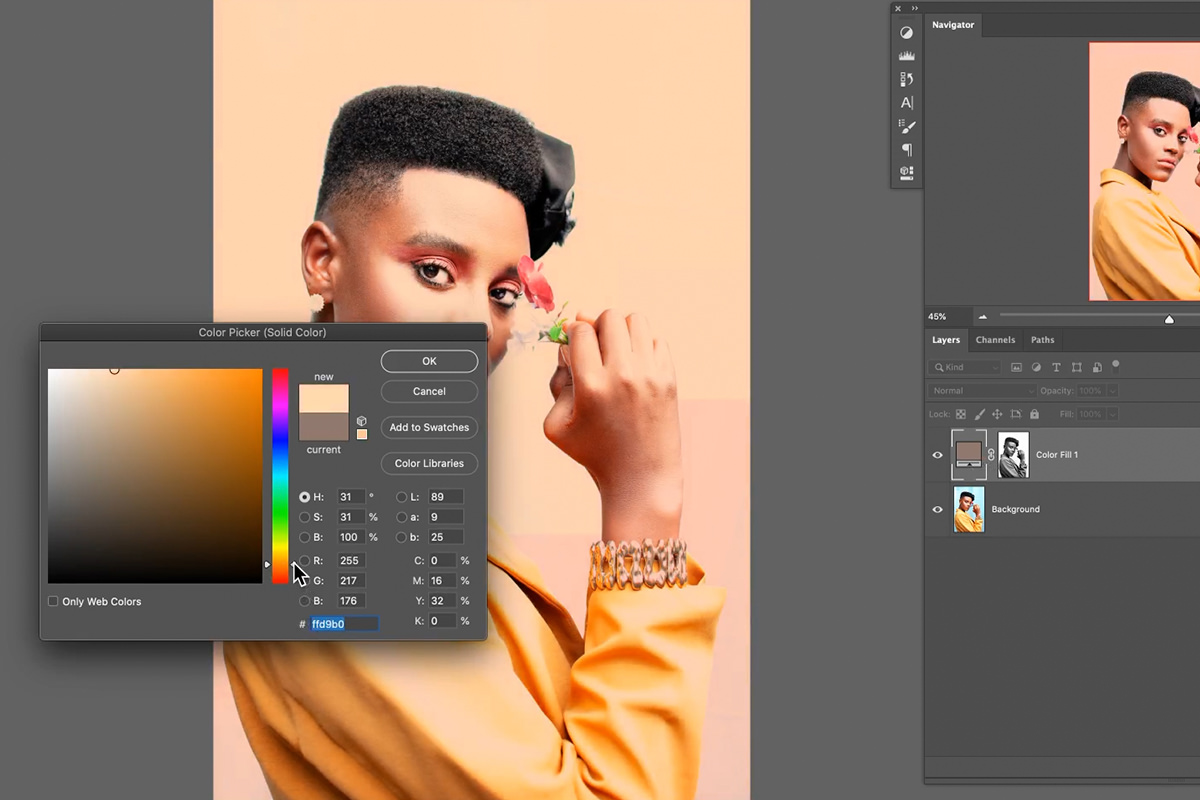Switch to the Channels tab
The image size is (1200, 800).
pyautogui.click(x=996, y=340)
